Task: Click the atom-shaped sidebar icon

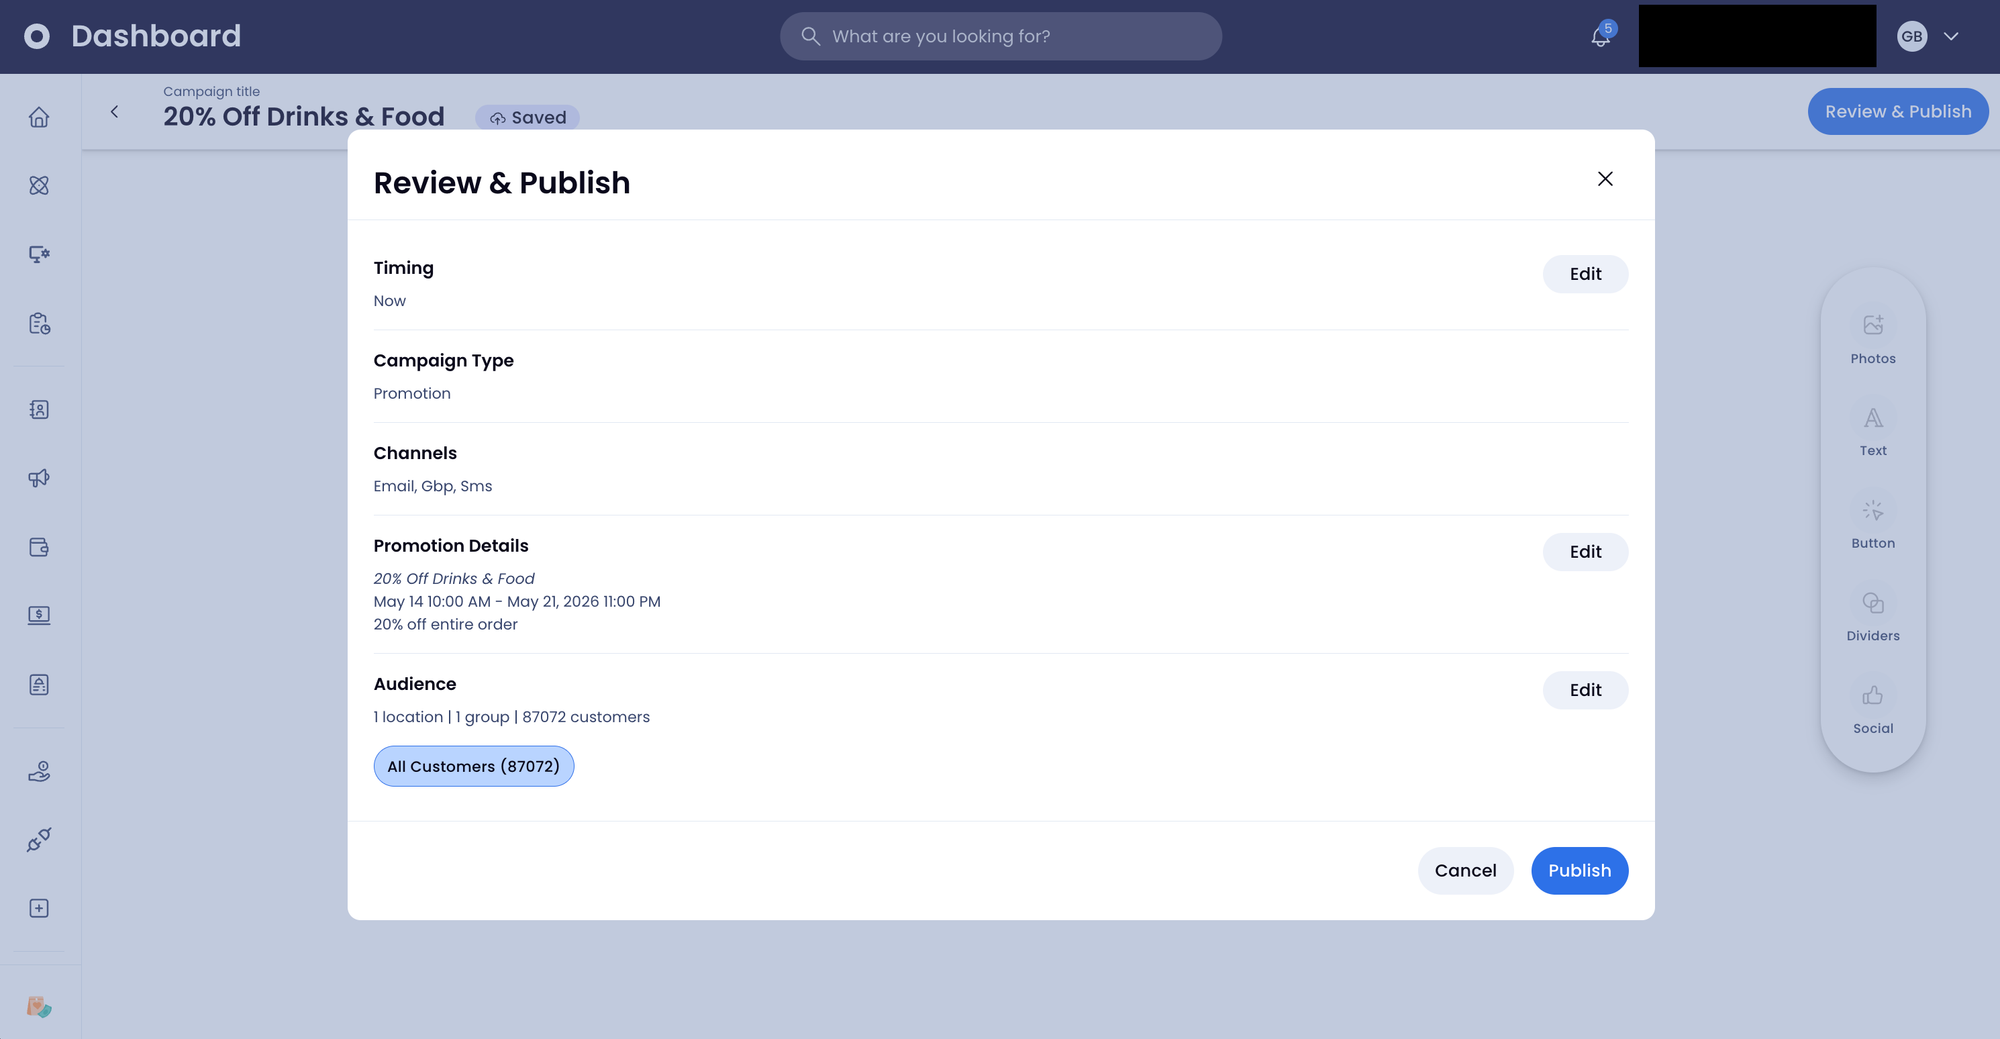Action: 39,185
